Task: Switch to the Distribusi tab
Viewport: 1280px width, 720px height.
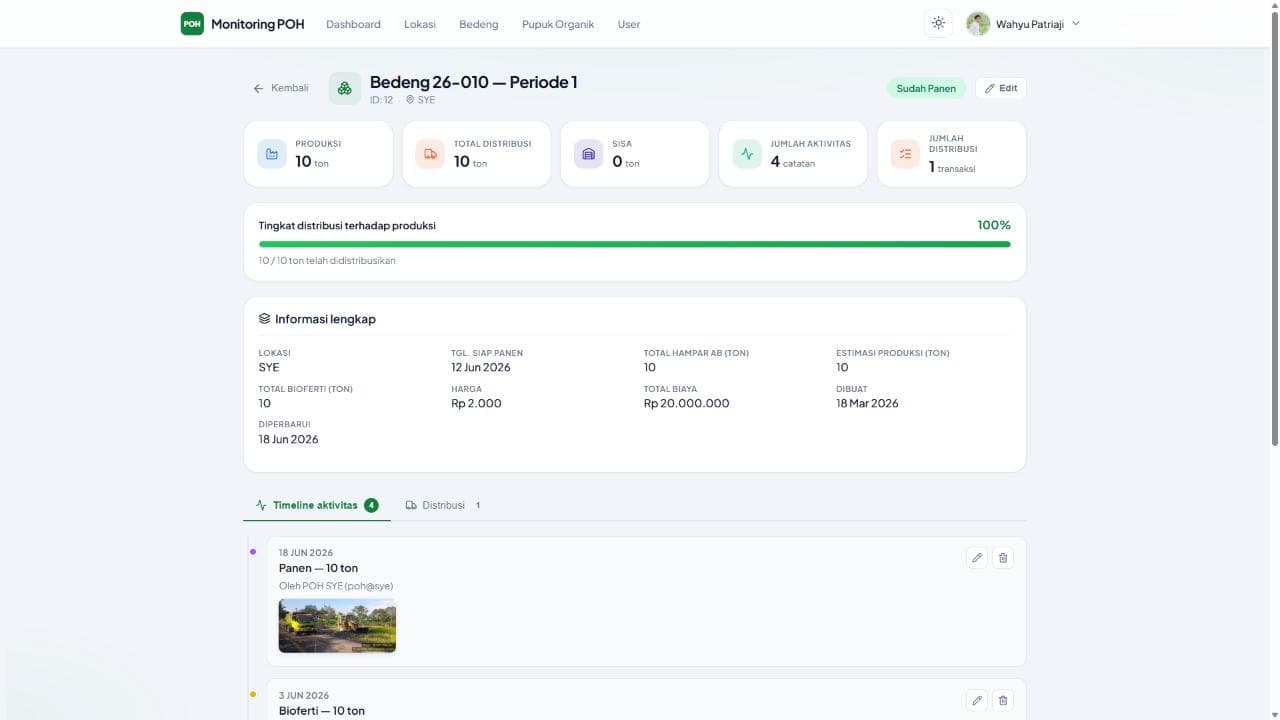Action: pos(444,505)
